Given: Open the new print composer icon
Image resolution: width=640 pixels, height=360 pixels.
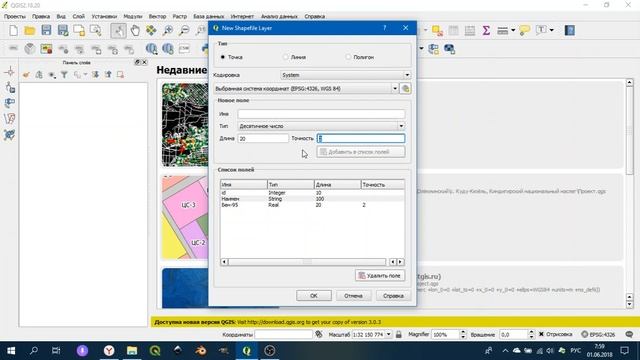Looking at the screenshot, I should point(79,30).
